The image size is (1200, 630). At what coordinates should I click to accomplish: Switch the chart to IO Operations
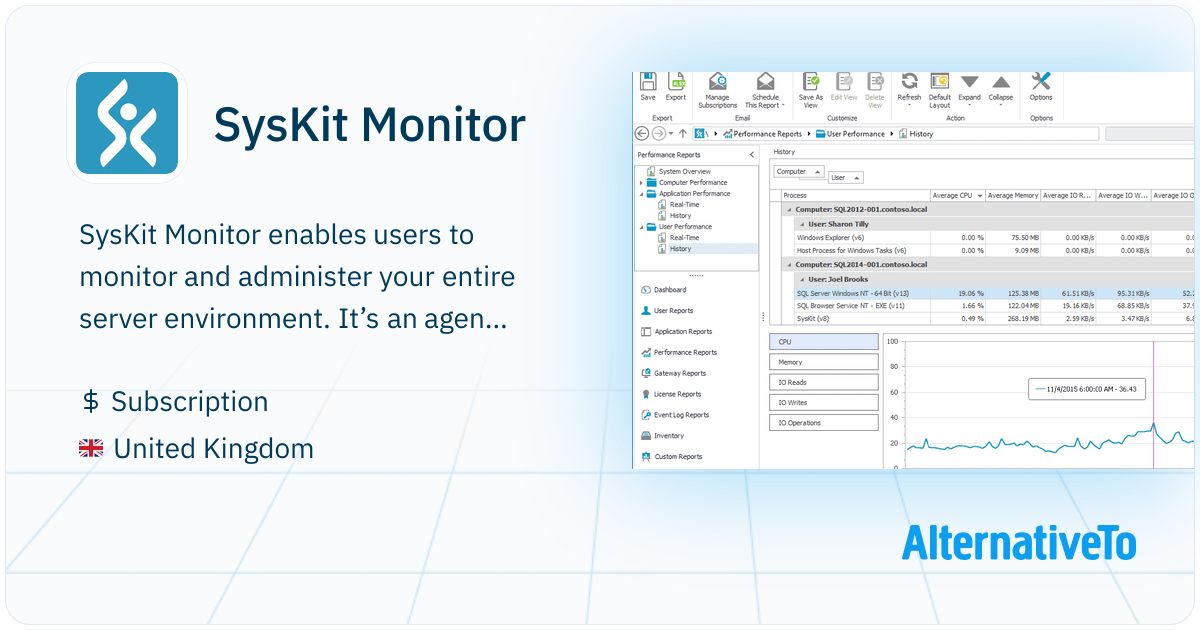pos(824,423)
